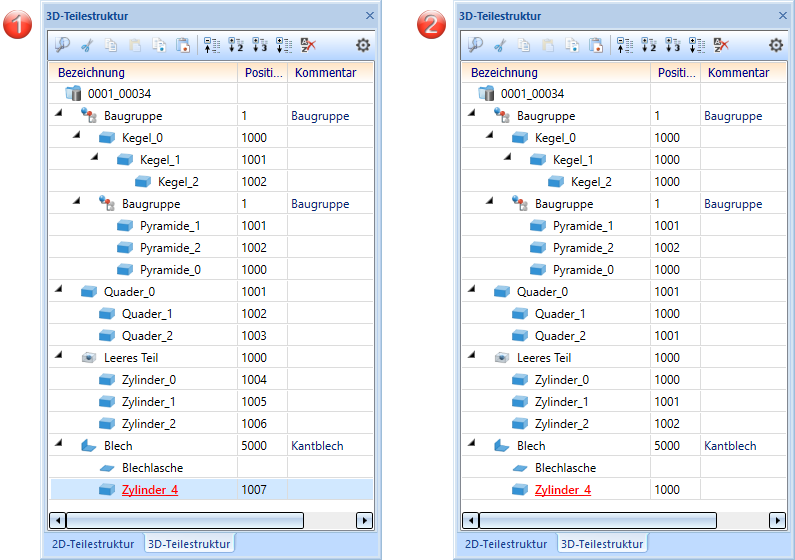Expand structure to level 2 in left panel
The width and height of the screenshot is (795, 560).
point(236,45)
